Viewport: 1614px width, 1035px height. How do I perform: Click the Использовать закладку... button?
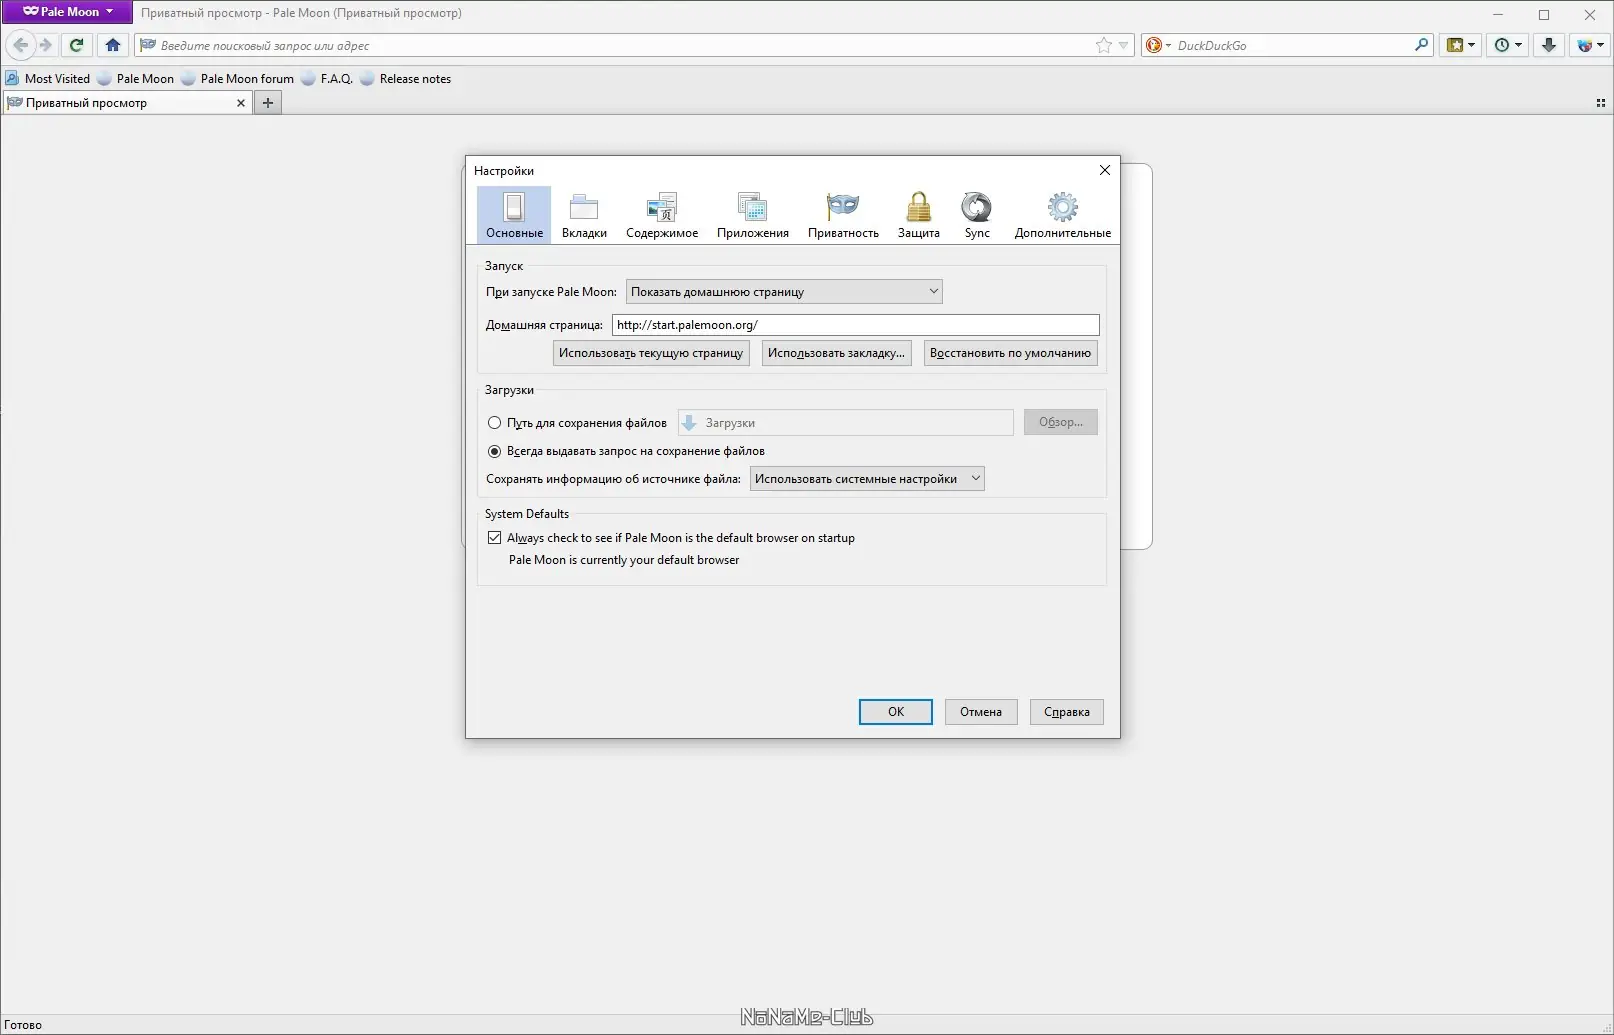836,353
